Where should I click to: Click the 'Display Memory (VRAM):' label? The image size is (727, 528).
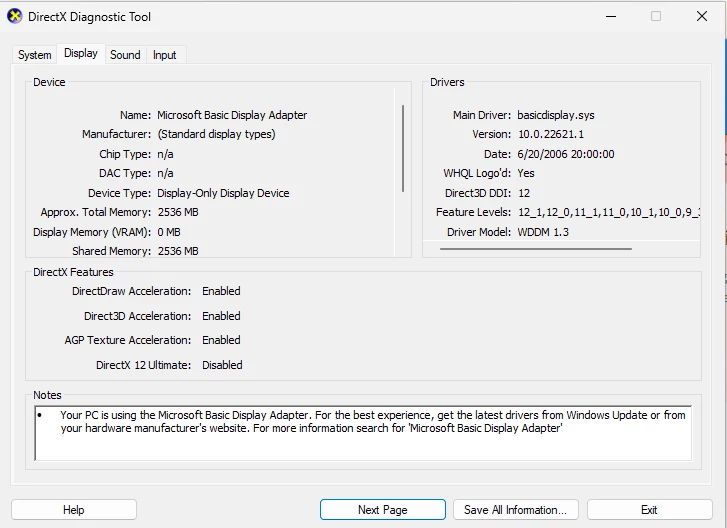pyautogui.click(x=92, y=232)
